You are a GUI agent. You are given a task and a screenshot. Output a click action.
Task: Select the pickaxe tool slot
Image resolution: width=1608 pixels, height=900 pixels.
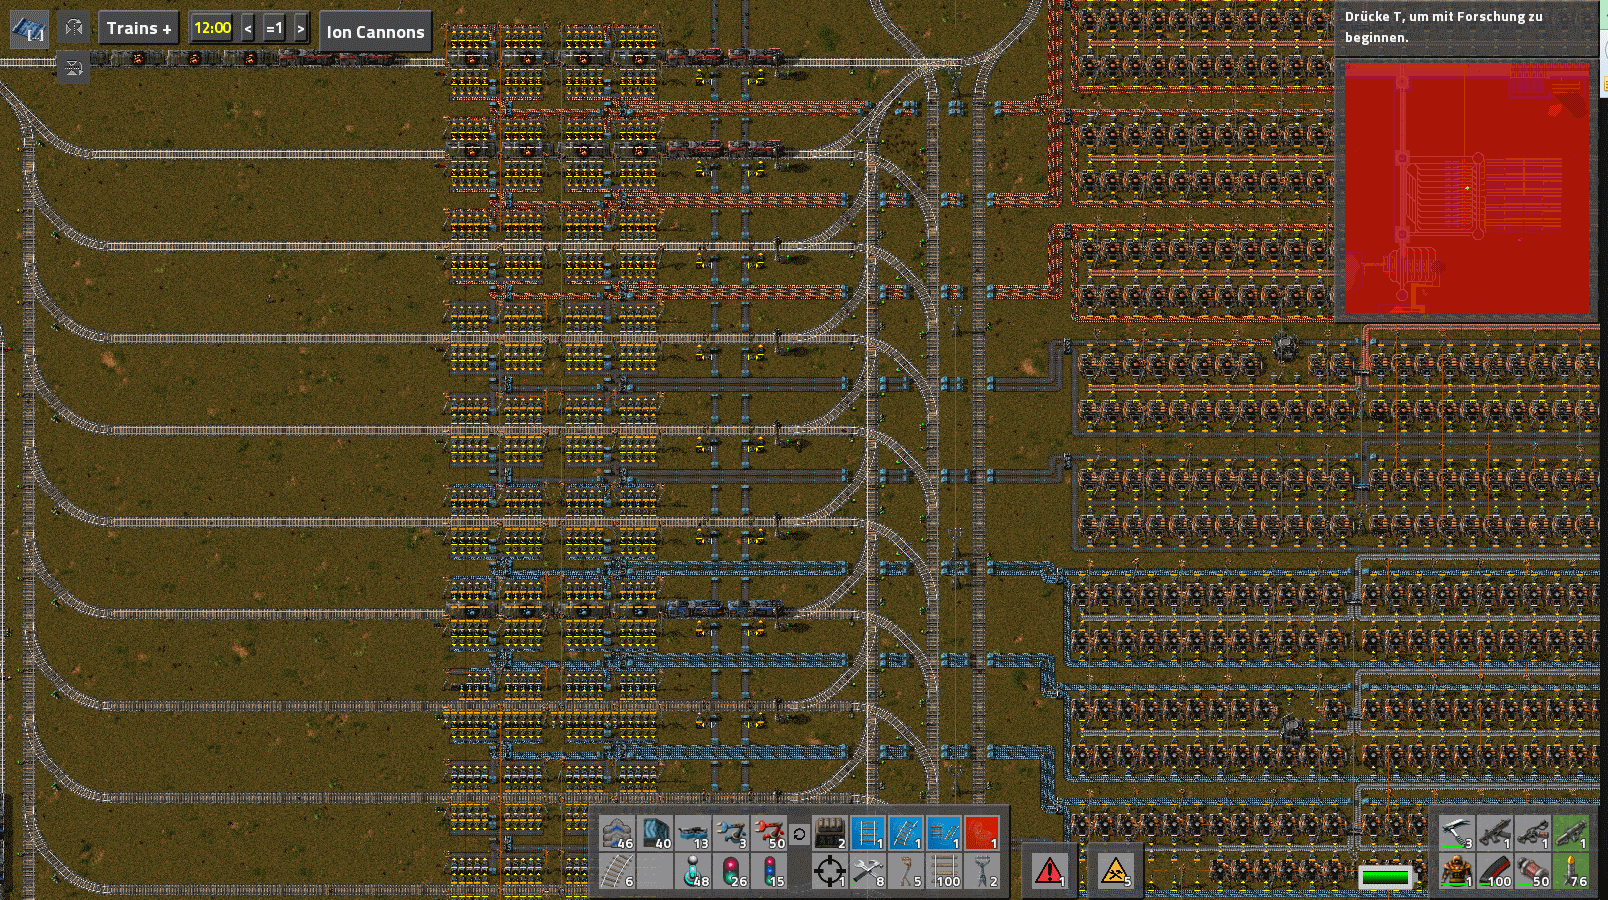pyautogui.click(x=1457, y=833)
